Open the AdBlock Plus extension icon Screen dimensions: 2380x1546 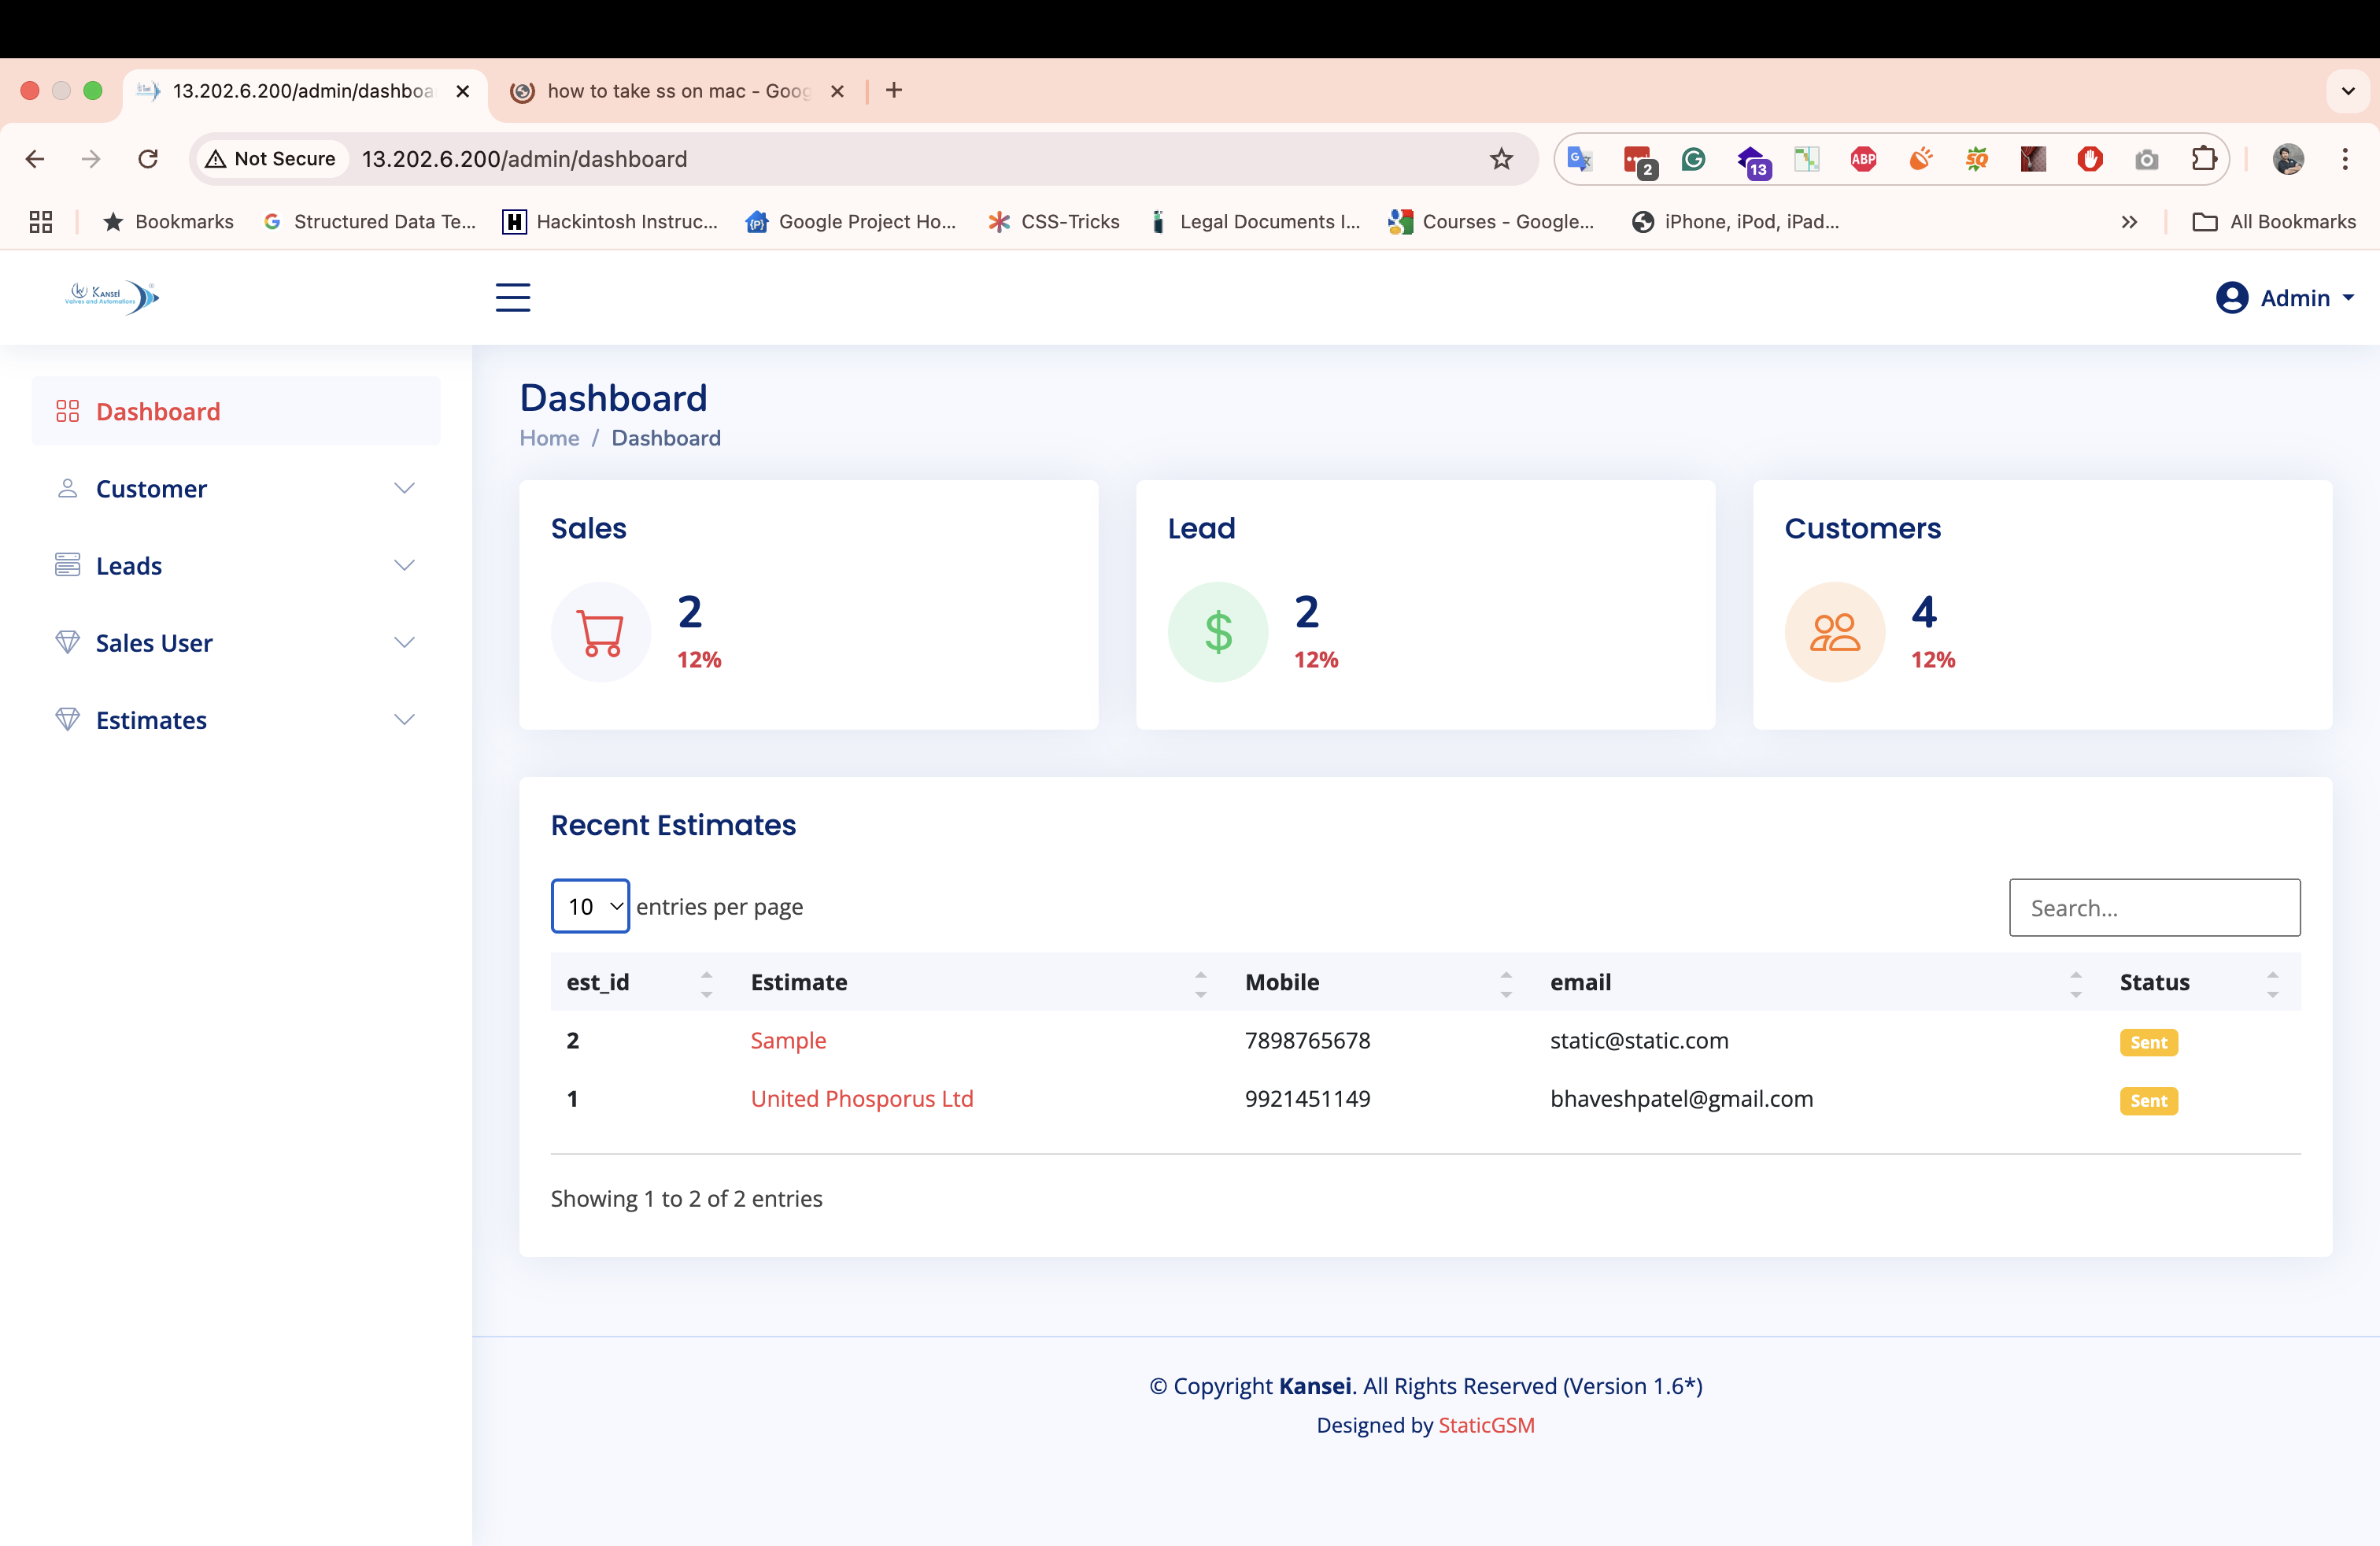point(1863,159)
